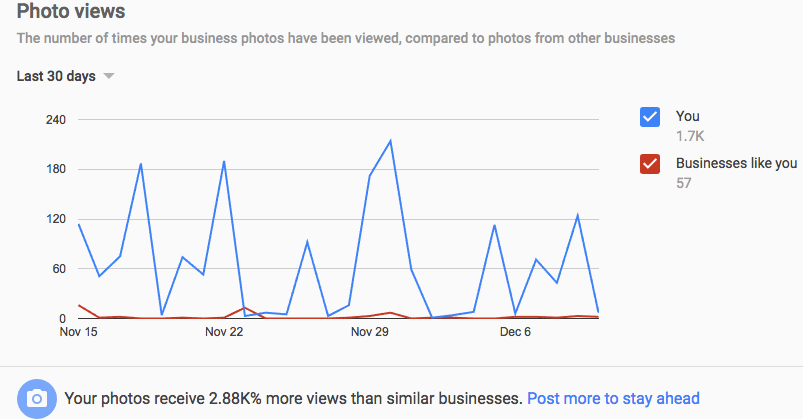
Task: Click the highest blue peak after Nov 29
Action: (390, 141)
